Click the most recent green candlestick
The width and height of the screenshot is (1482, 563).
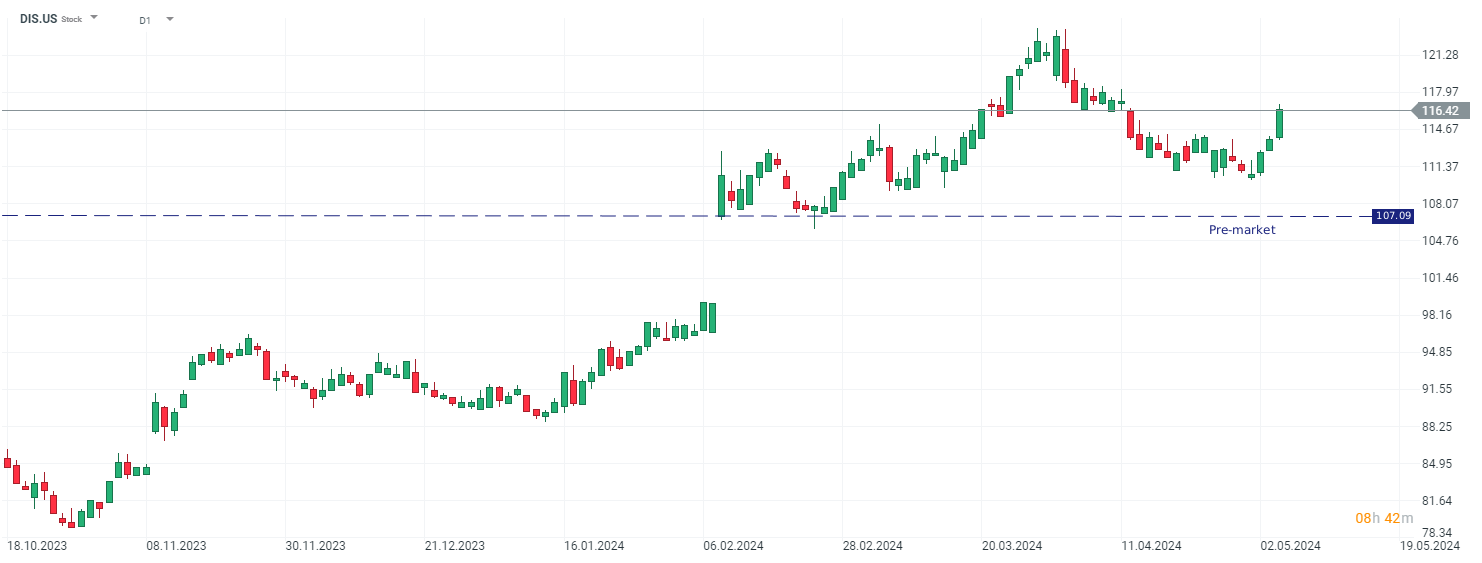[x=1279, y=123]
